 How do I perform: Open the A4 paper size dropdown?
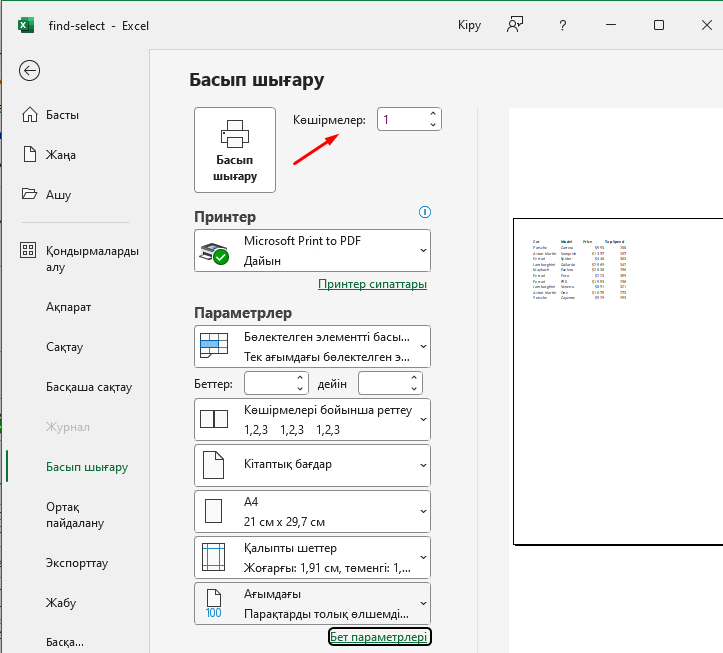(313, 511)
